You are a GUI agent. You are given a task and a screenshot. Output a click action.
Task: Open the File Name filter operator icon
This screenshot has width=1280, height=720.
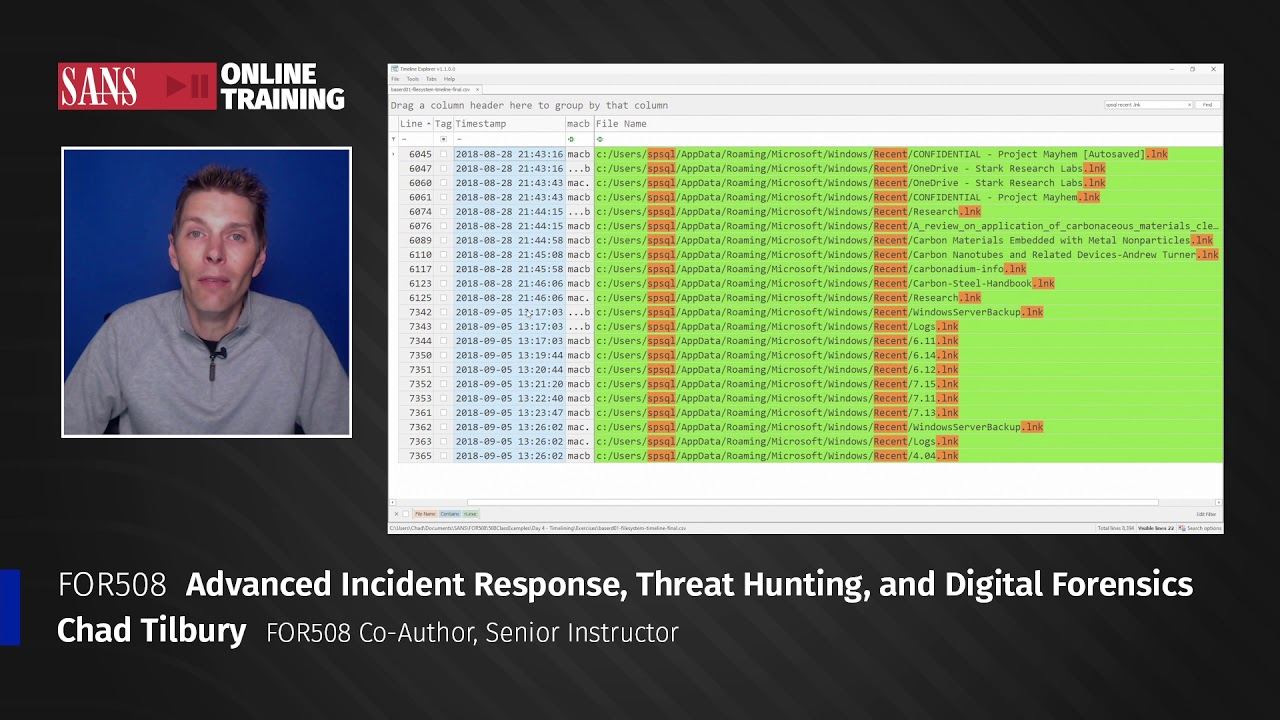pos(600,139)
